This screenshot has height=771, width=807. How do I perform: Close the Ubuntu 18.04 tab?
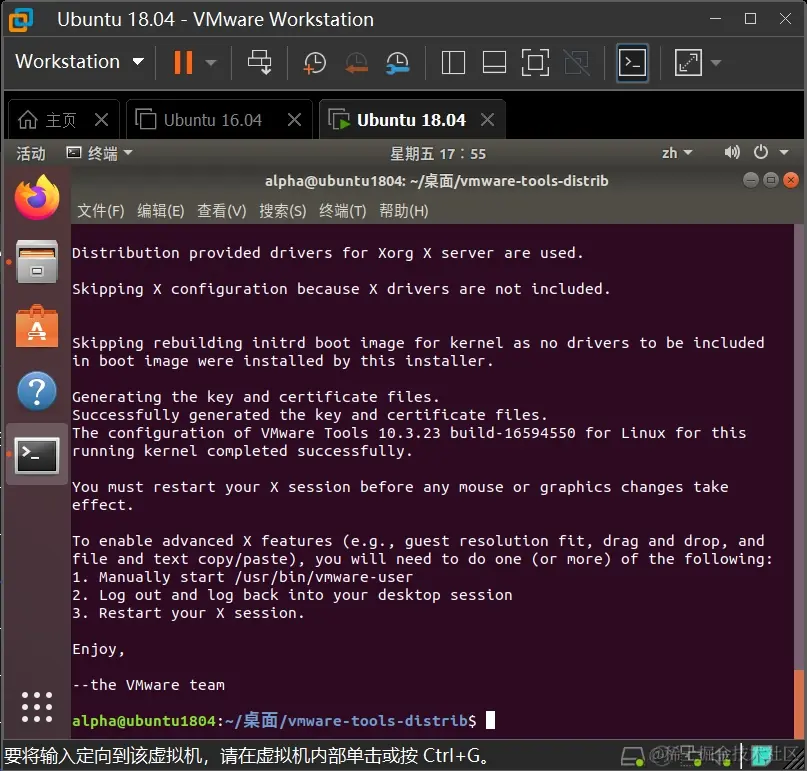[x=487, y=120]
